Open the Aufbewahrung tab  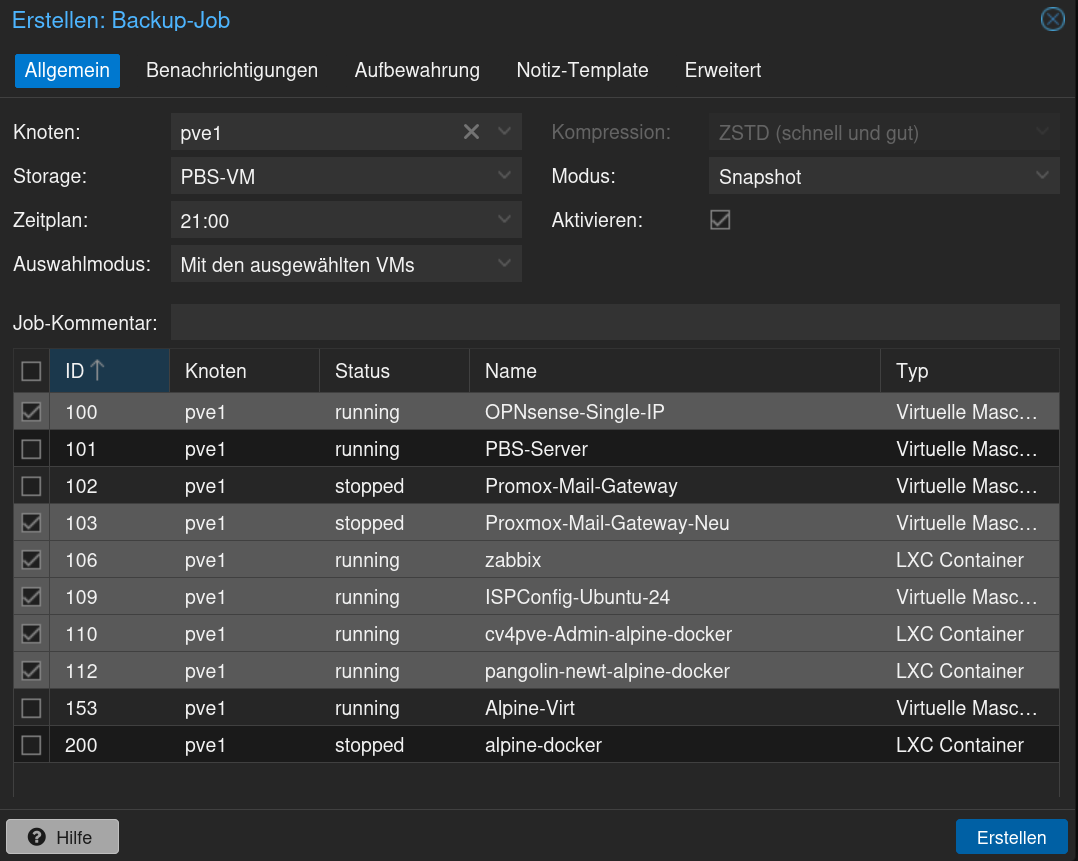[417, 70]
